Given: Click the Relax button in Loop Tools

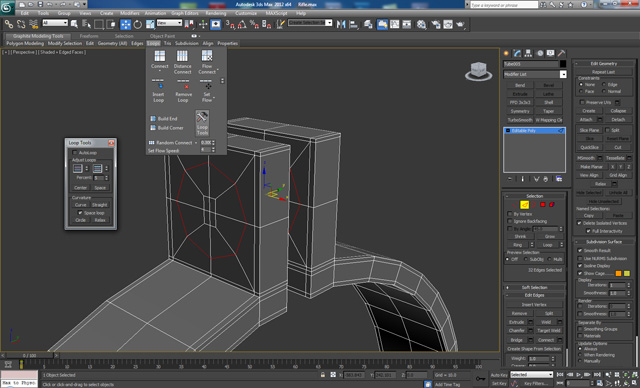Looking at the screenshot, I should [x=100, y=220].
